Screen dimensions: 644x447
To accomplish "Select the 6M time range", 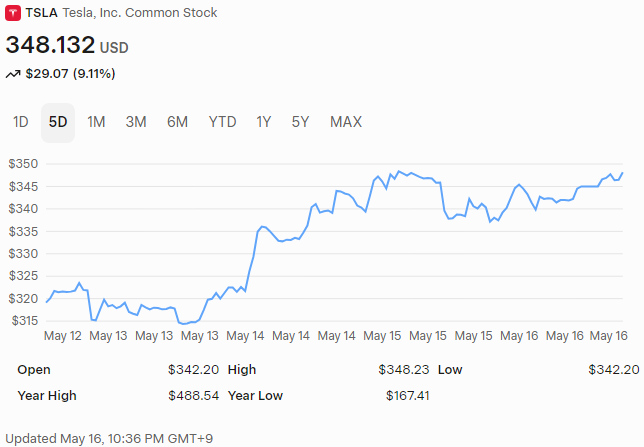I will [177, 122].
